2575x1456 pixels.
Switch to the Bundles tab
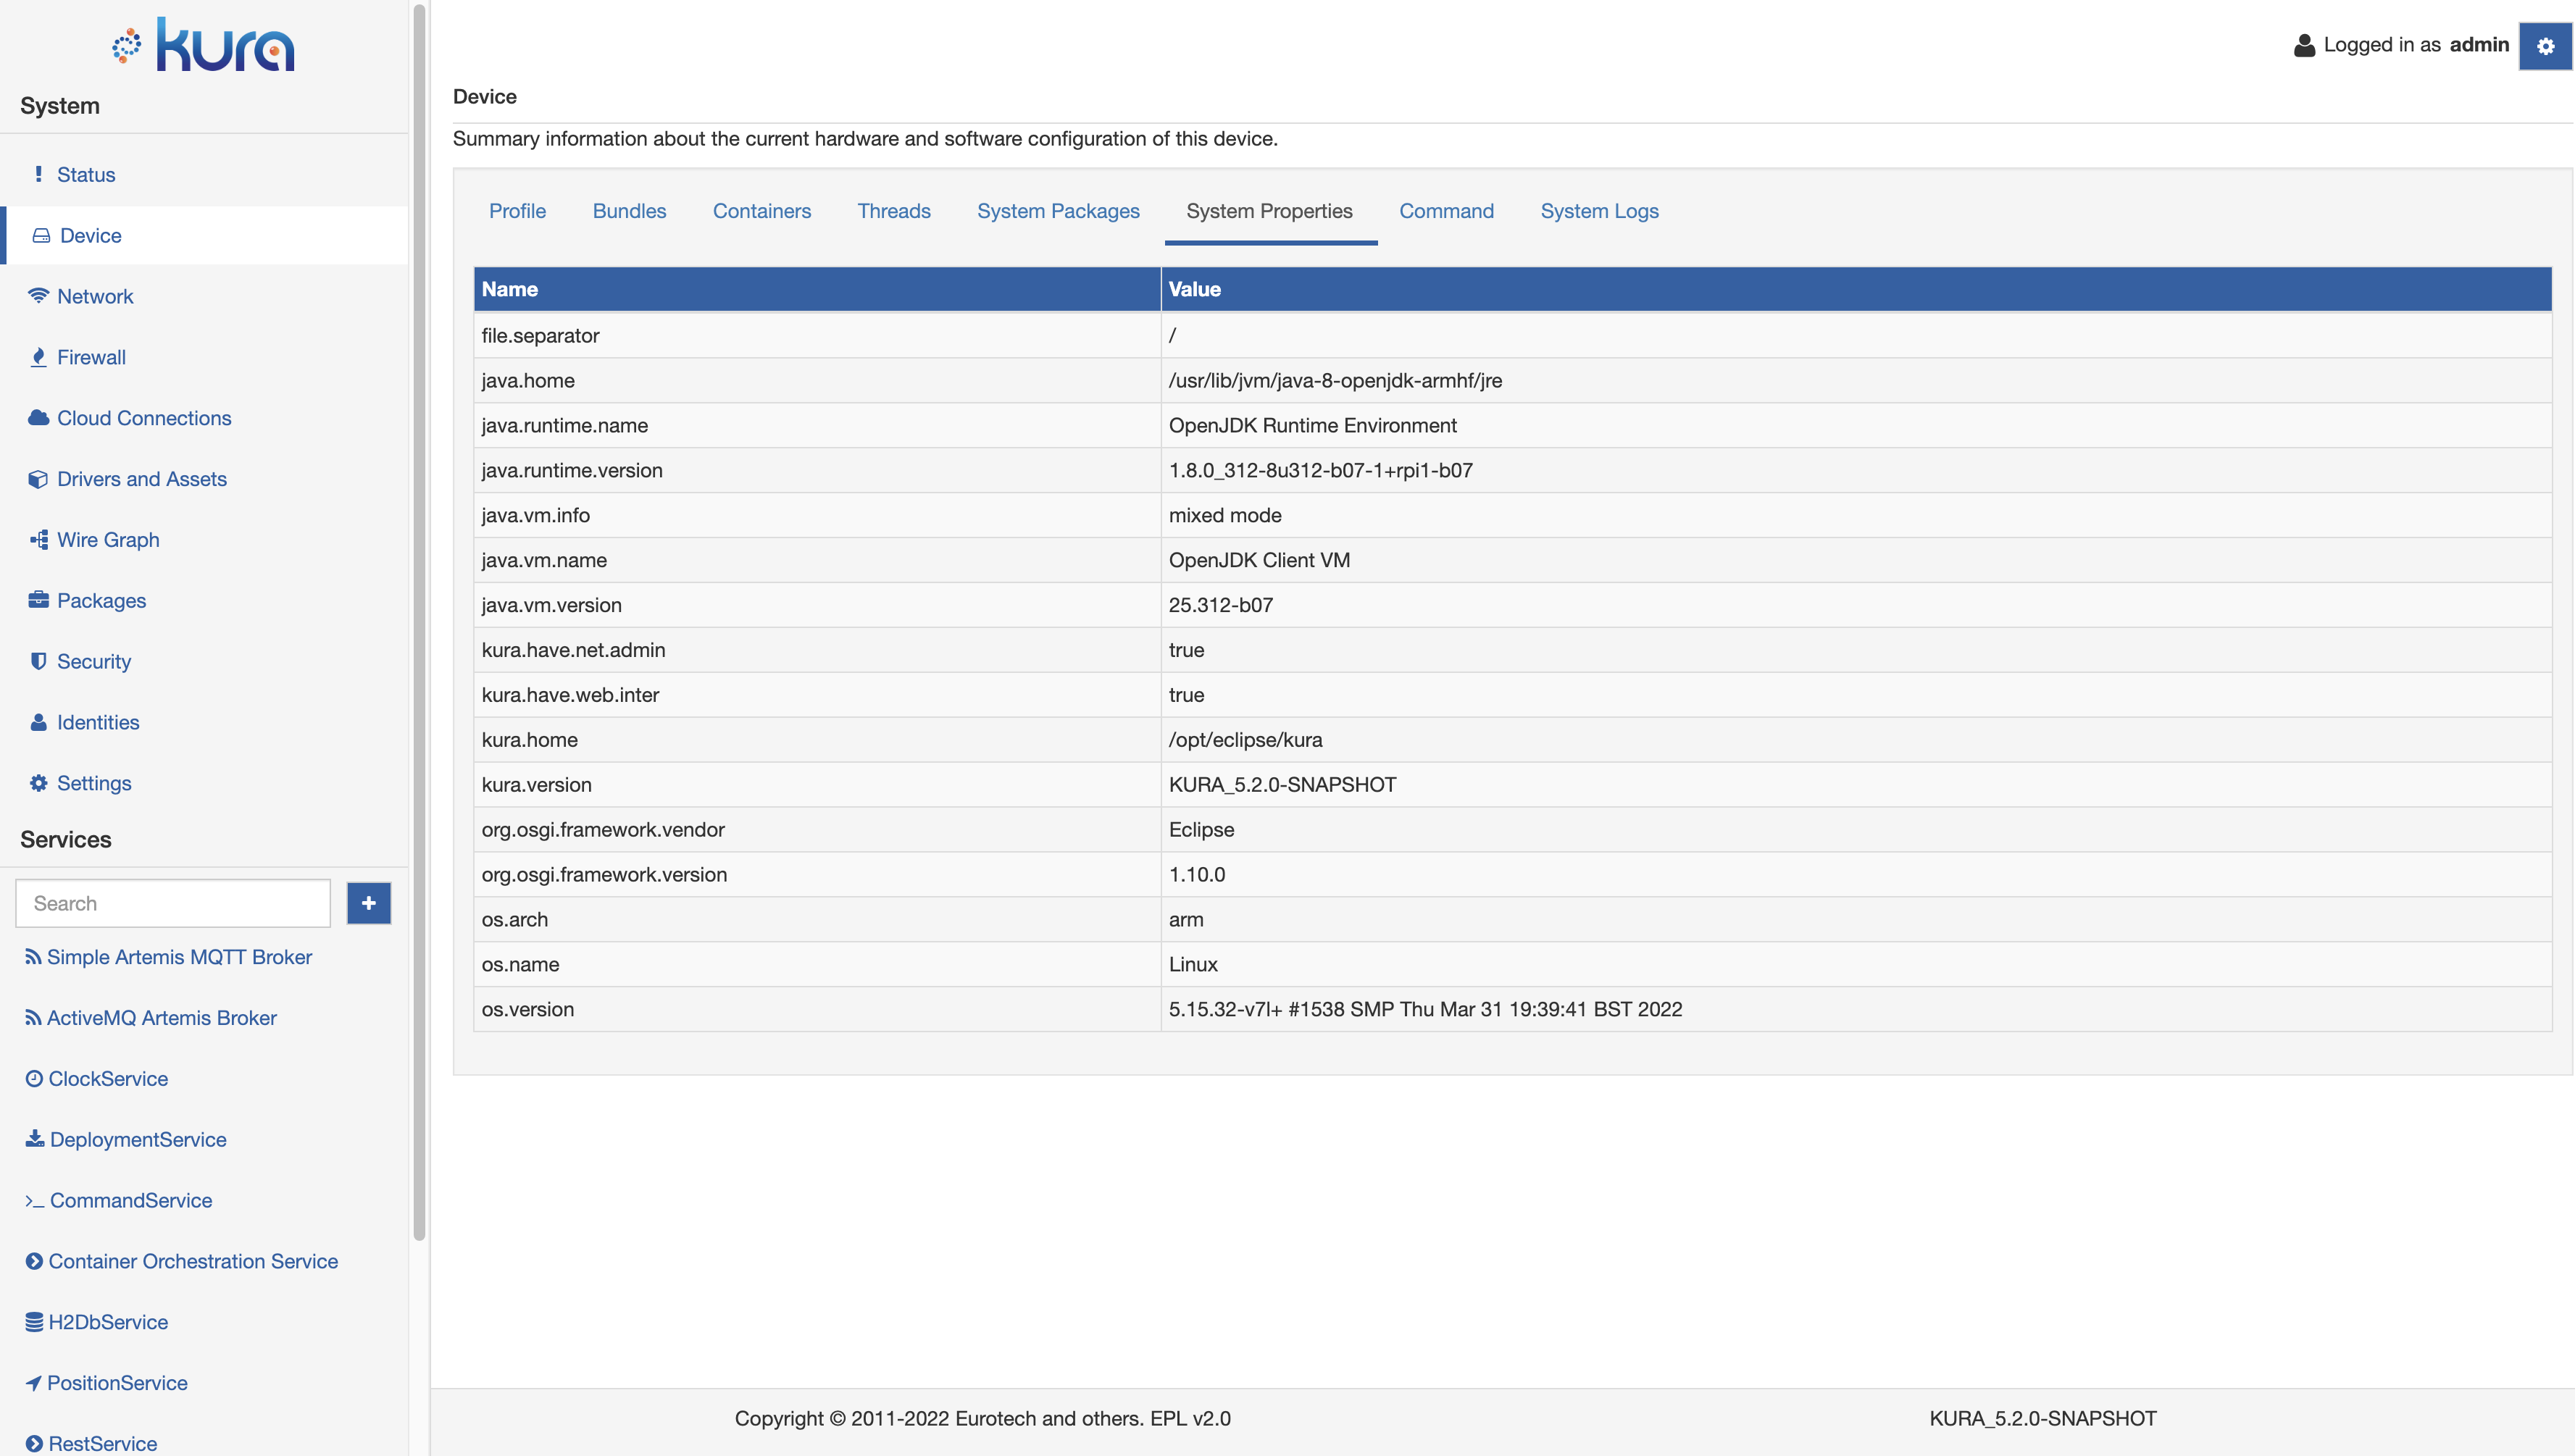(630, 211)
